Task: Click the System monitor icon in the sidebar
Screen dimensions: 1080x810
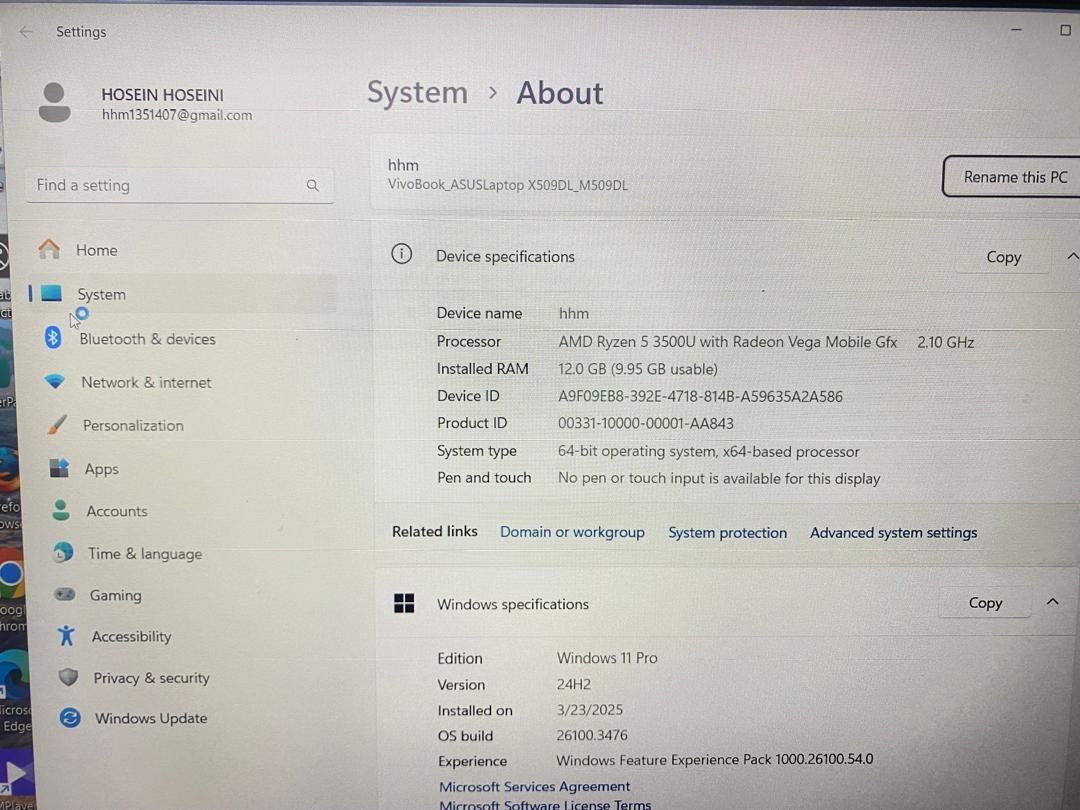Action: pyautogui.click(x=52, y=294)
